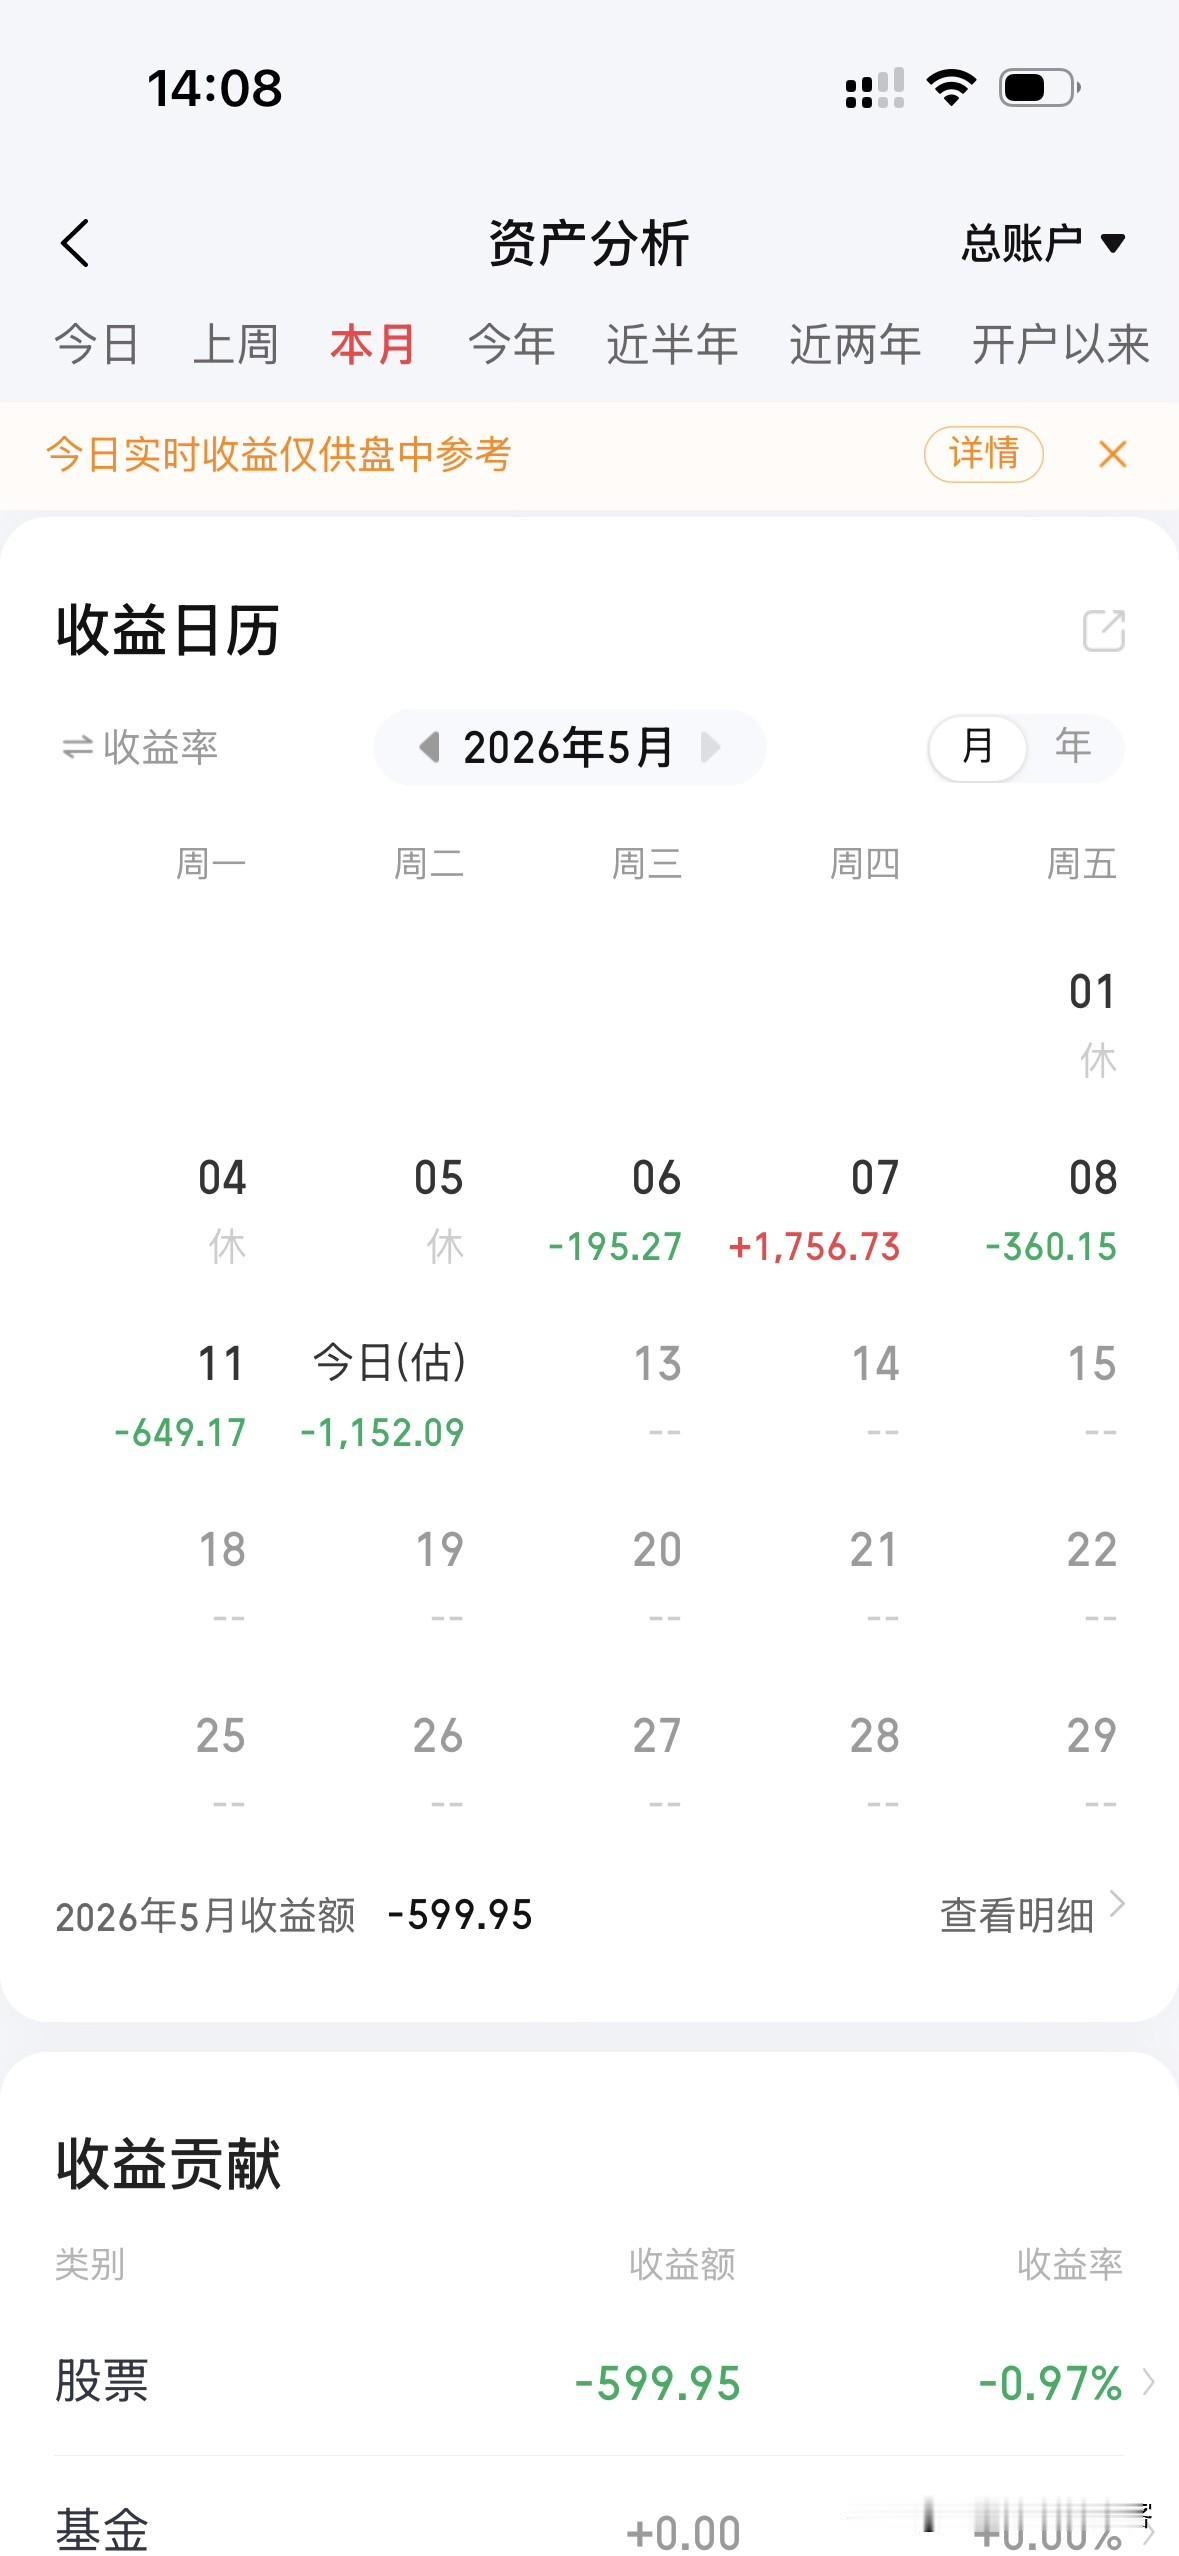Image resolution: width=1179 pixels, height=2556 pixels.
Task: Switch to the 近两年 tab
Action: tap(855, 345)
